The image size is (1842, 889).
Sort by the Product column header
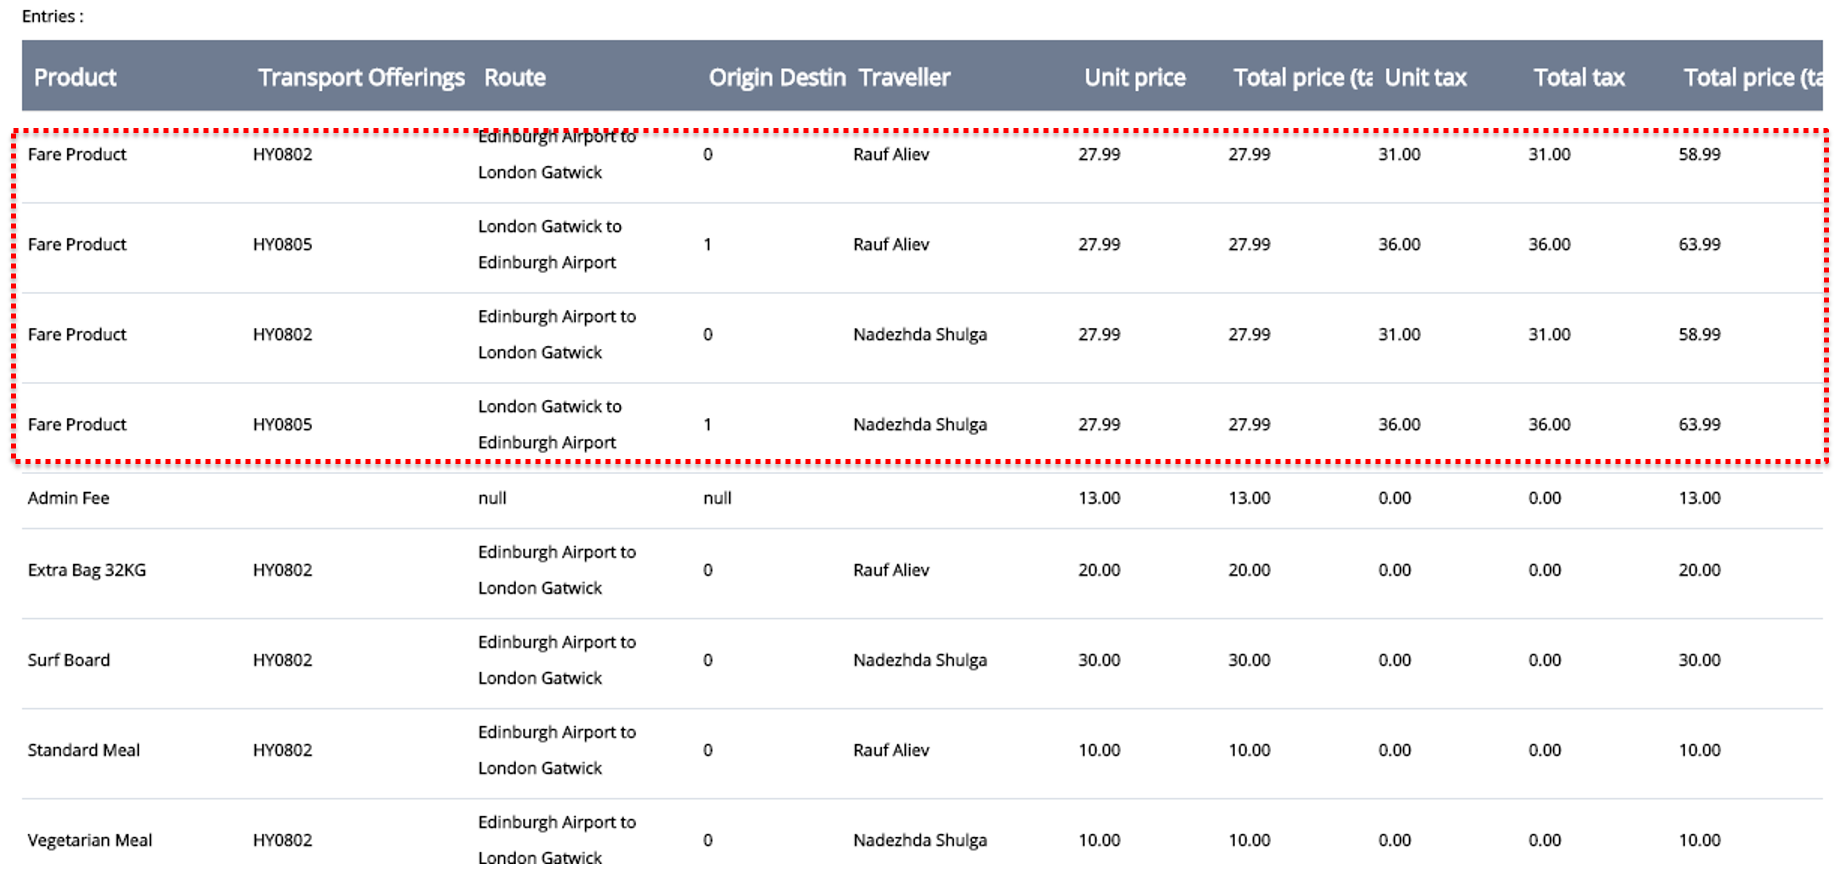coord(75,77)
